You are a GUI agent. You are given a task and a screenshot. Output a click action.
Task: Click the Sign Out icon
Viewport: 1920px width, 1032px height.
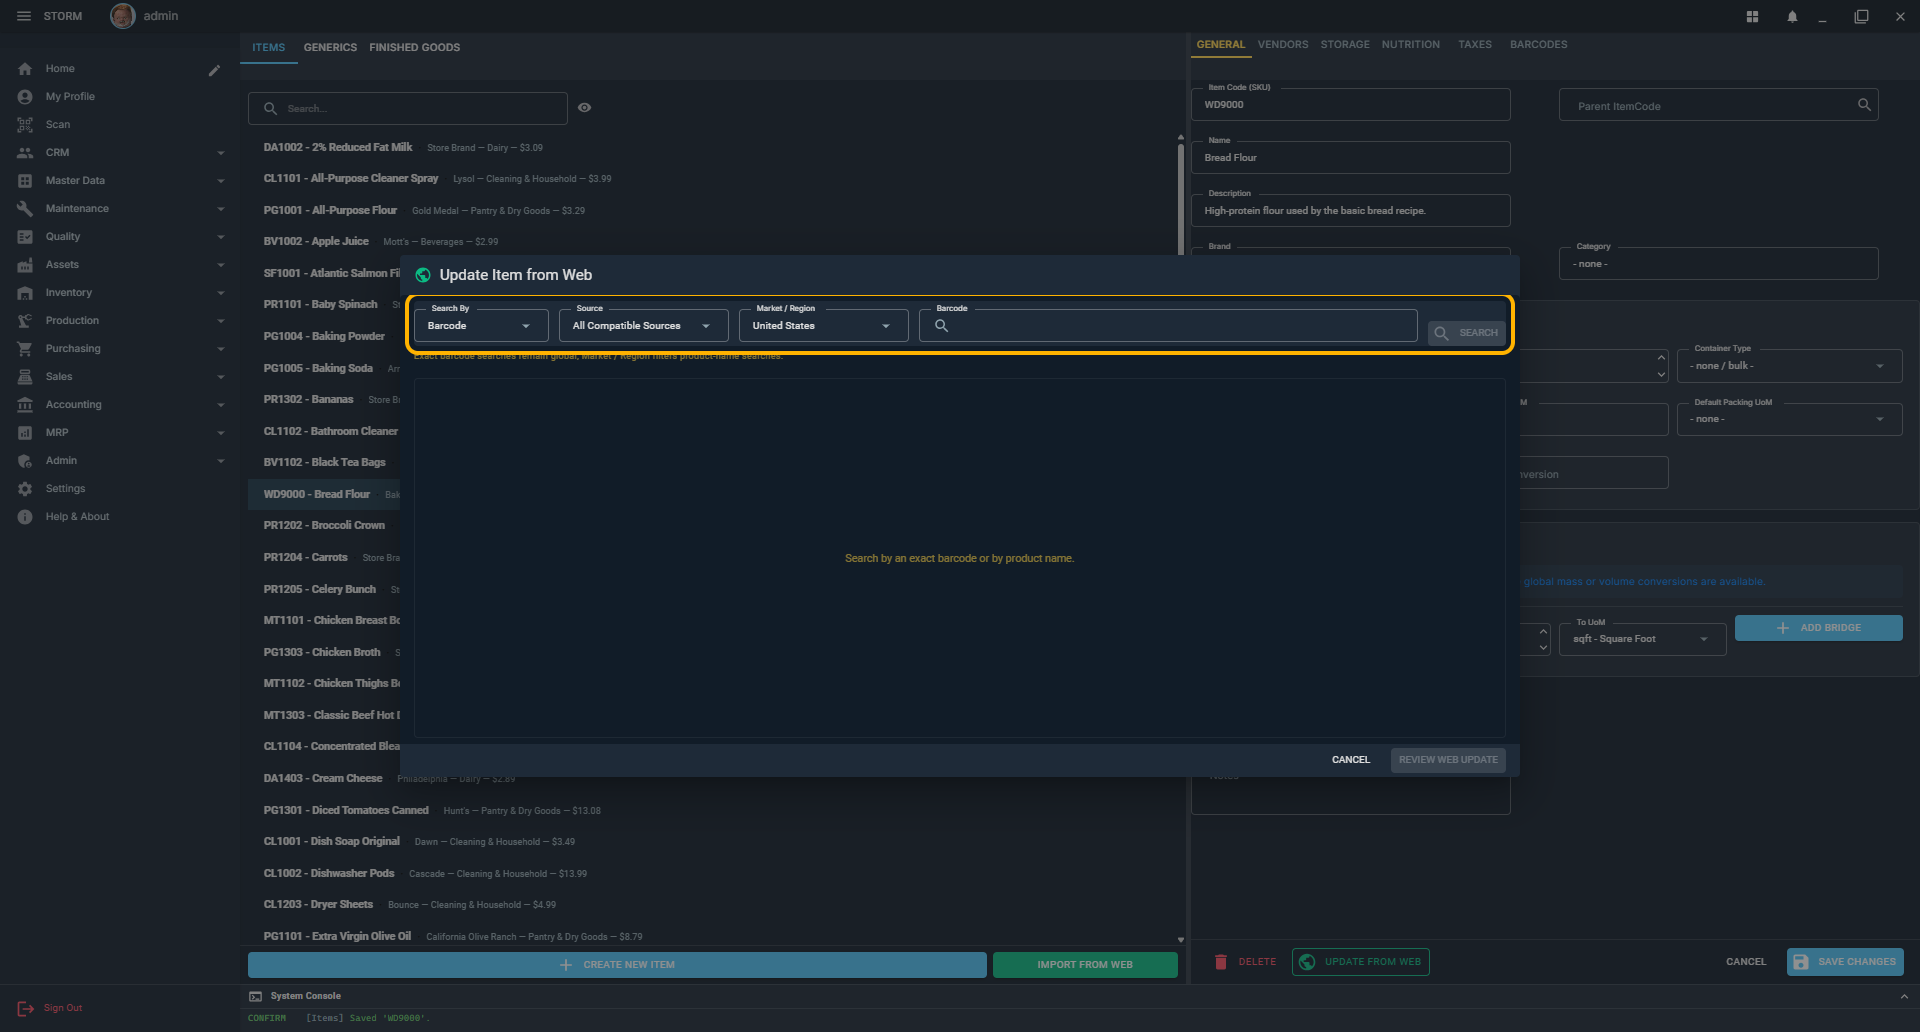(25, 1008)
